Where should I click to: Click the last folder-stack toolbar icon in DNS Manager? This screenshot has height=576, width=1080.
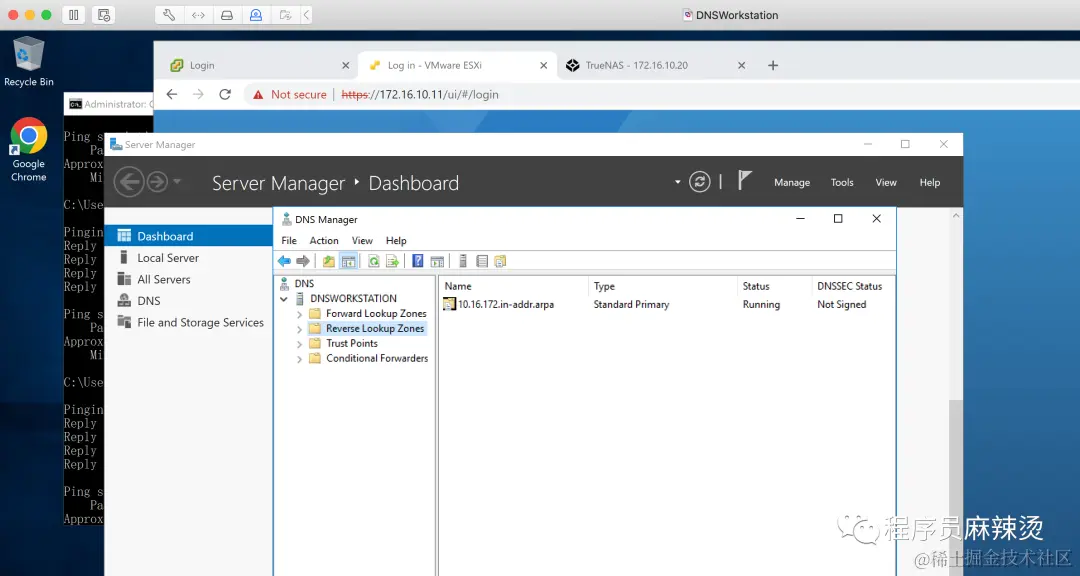(x=500, y=261)
